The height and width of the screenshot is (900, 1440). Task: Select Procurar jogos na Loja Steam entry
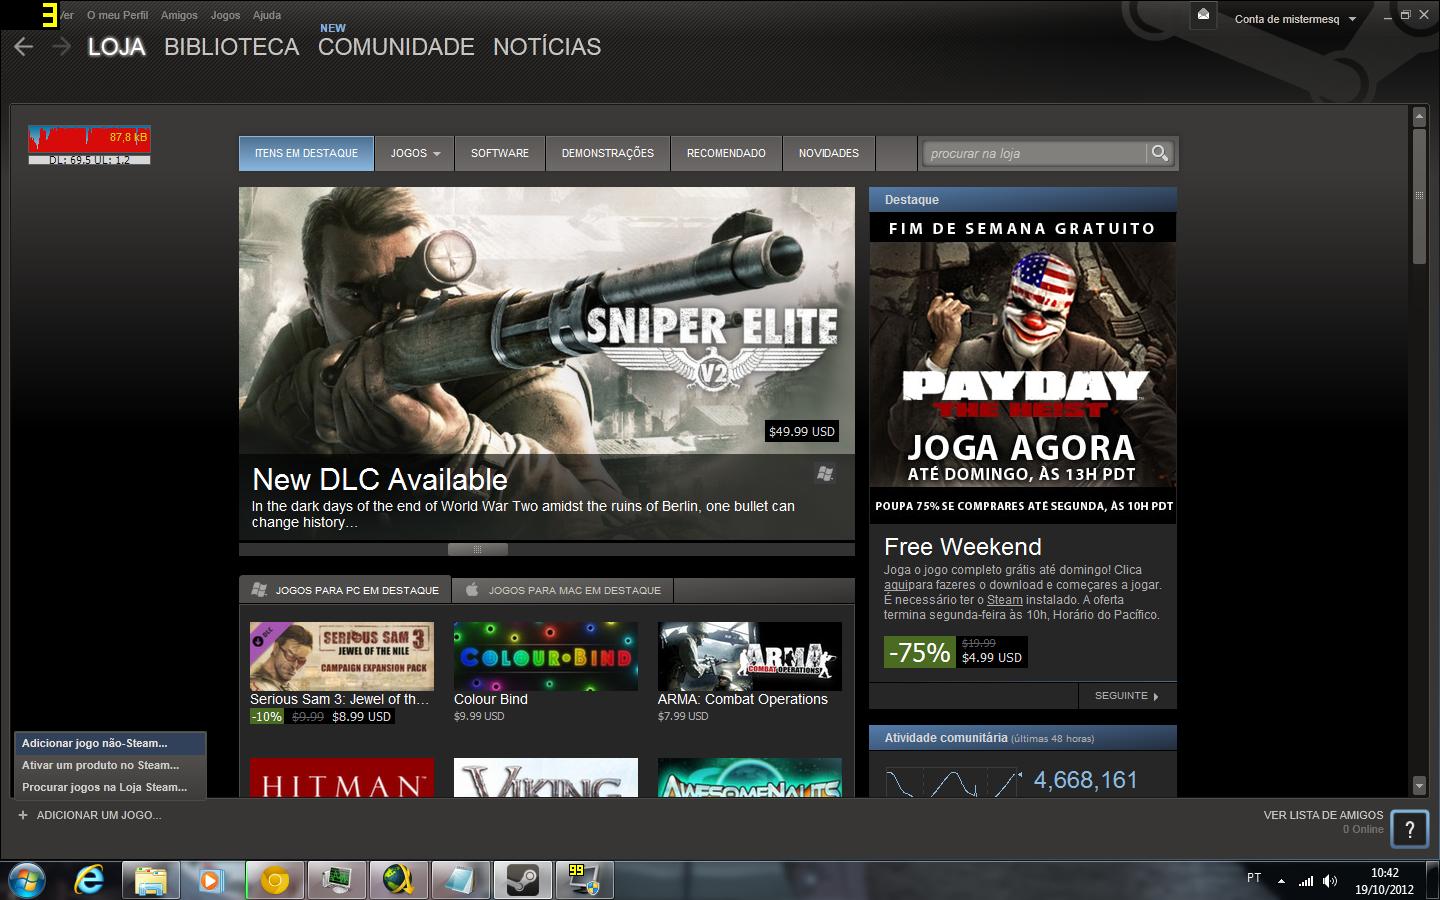(x=110, y=787)
